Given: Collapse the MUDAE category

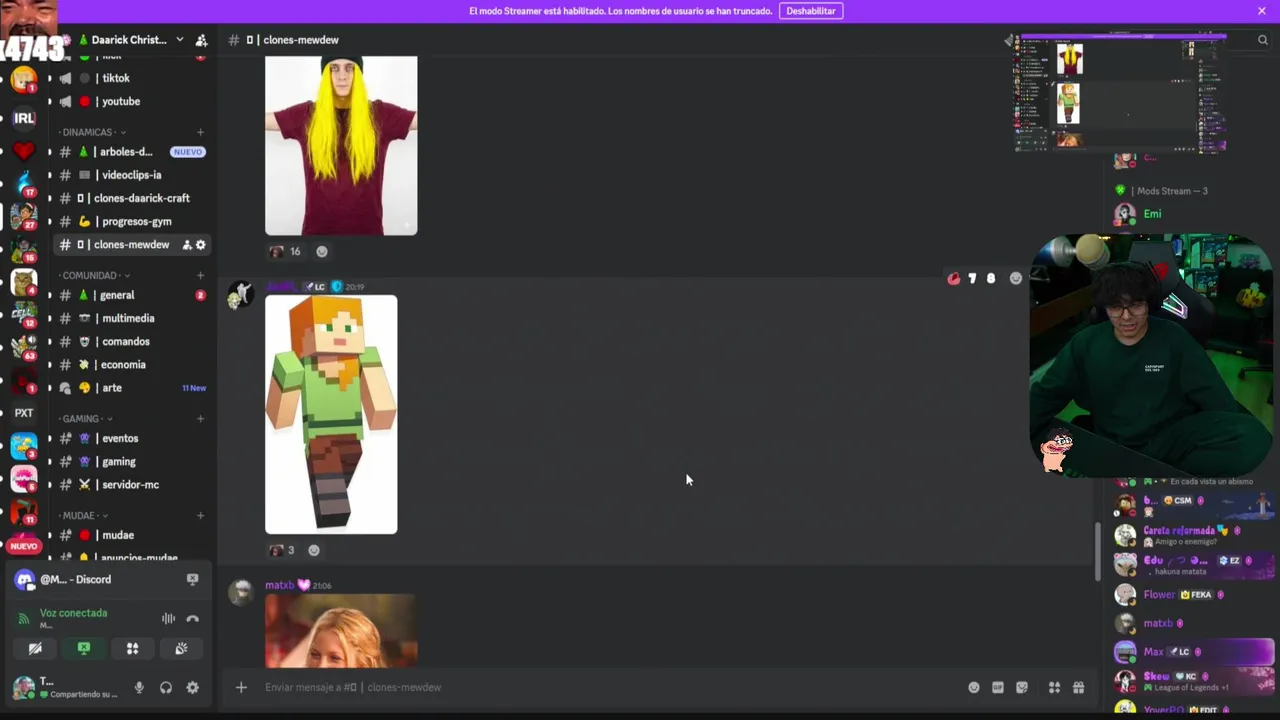Looking at the screenshot, I should [83, 515].
